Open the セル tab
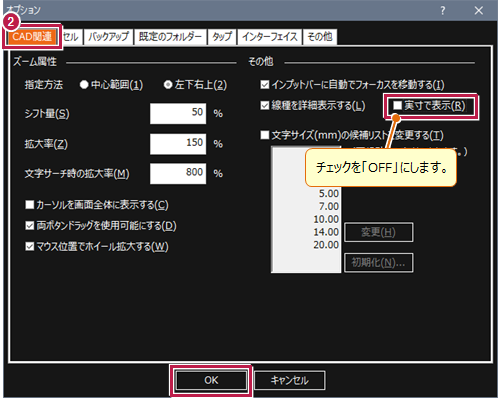This screenshot has width=498, height=399. 71,37
